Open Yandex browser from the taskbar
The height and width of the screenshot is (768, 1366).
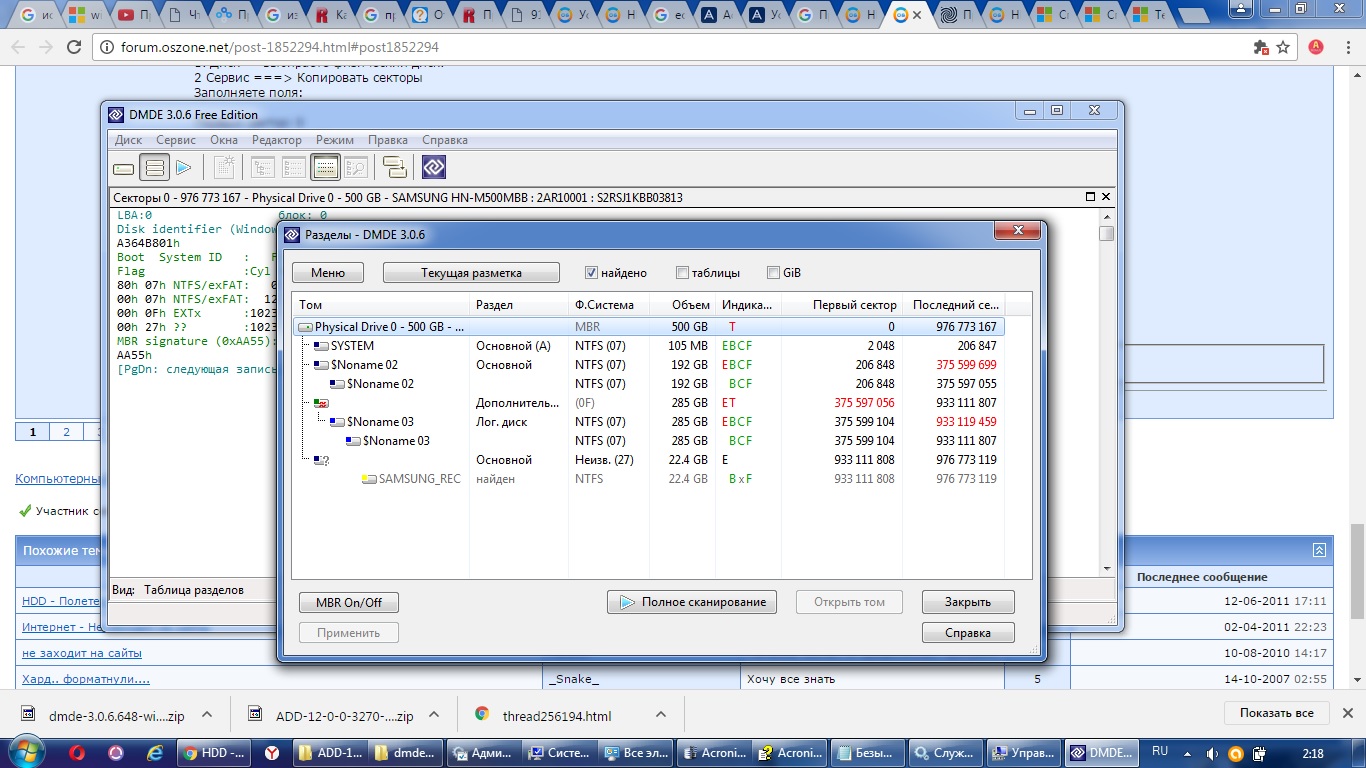(271, 753)
